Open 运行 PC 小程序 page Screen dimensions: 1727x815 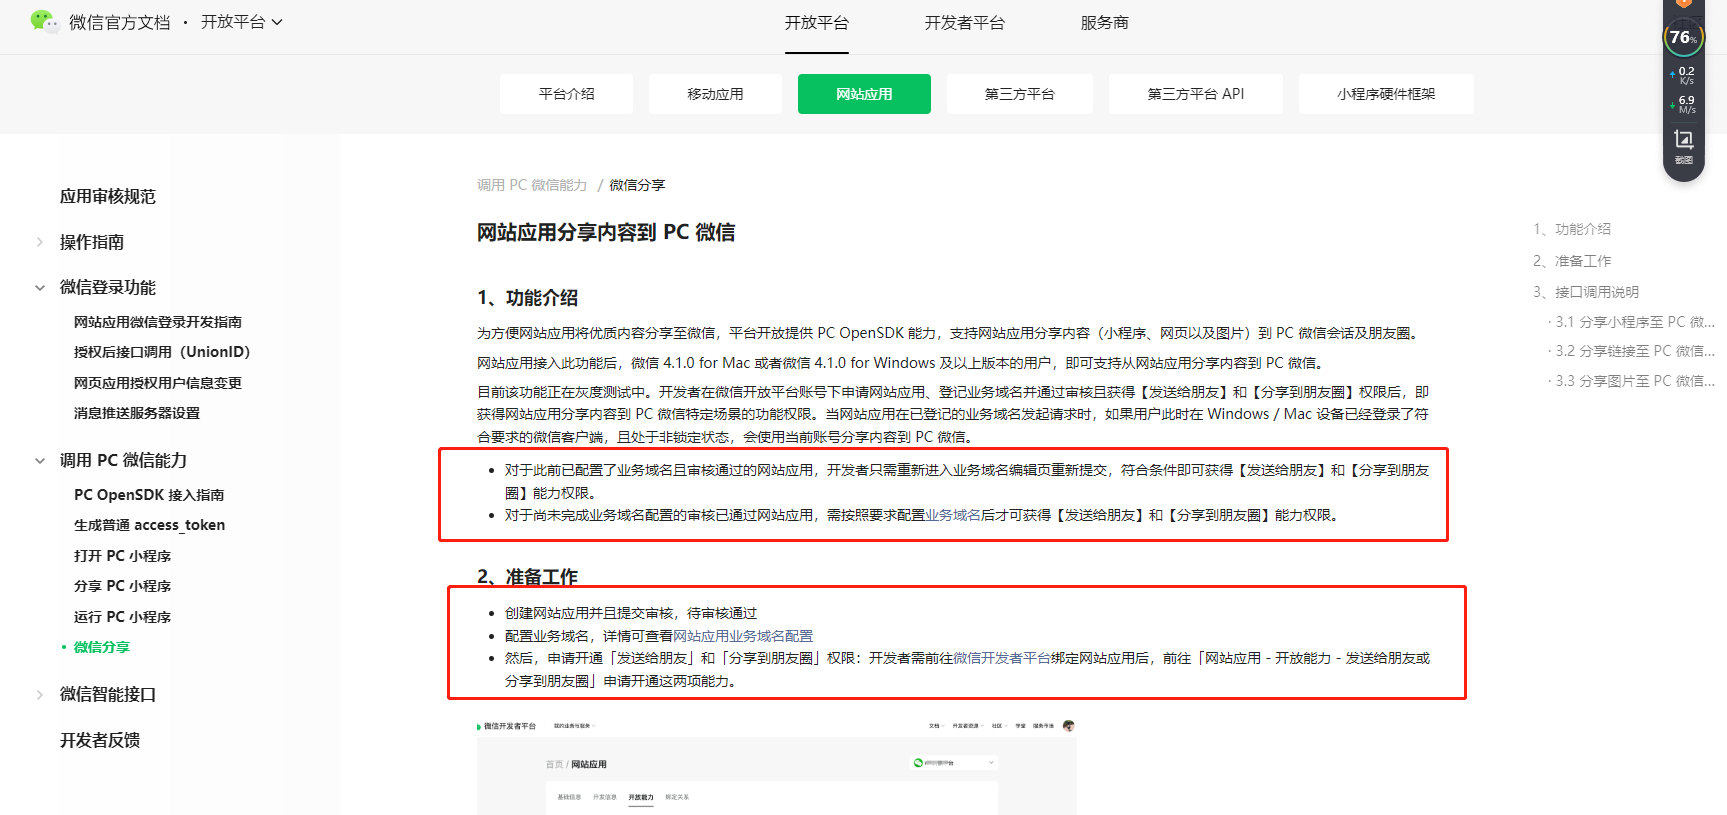coord(122,617)
